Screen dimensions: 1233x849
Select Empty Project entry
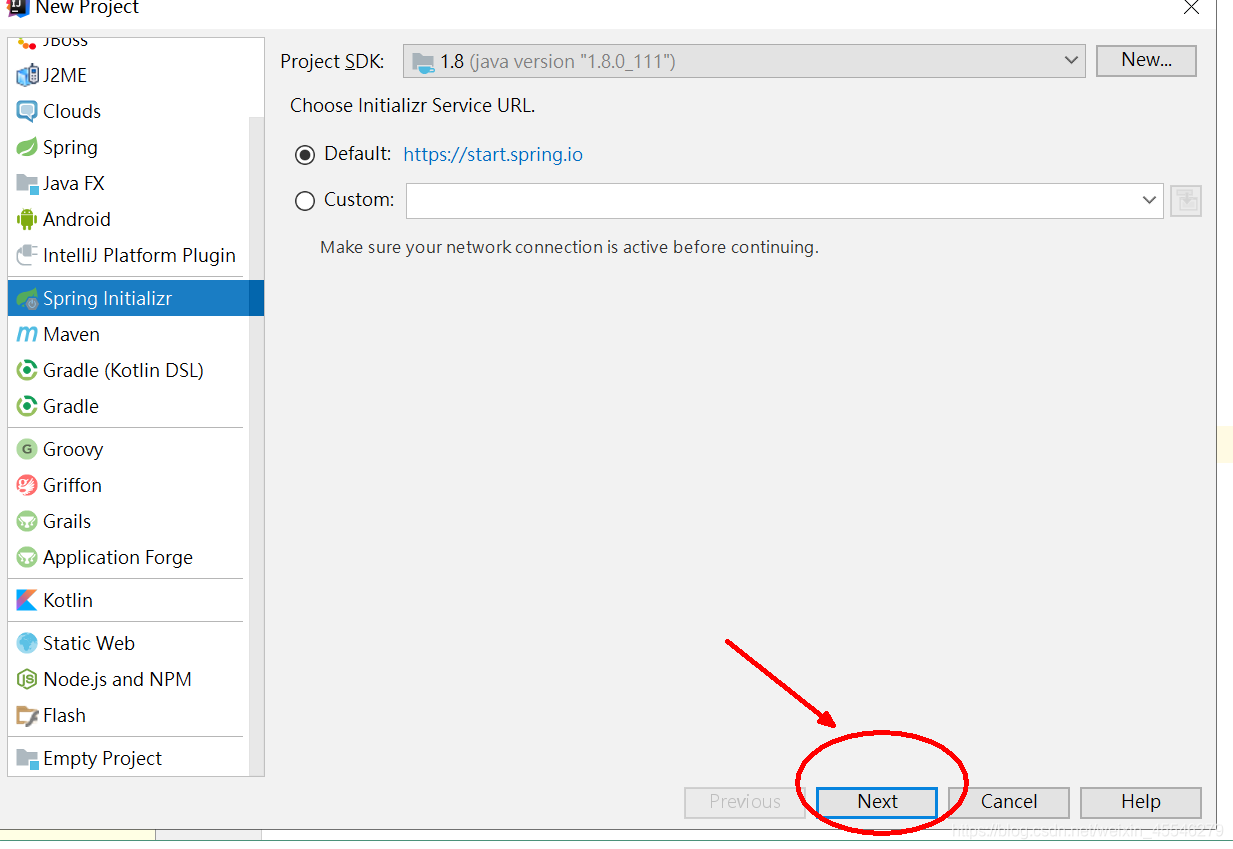pos(136,758)
